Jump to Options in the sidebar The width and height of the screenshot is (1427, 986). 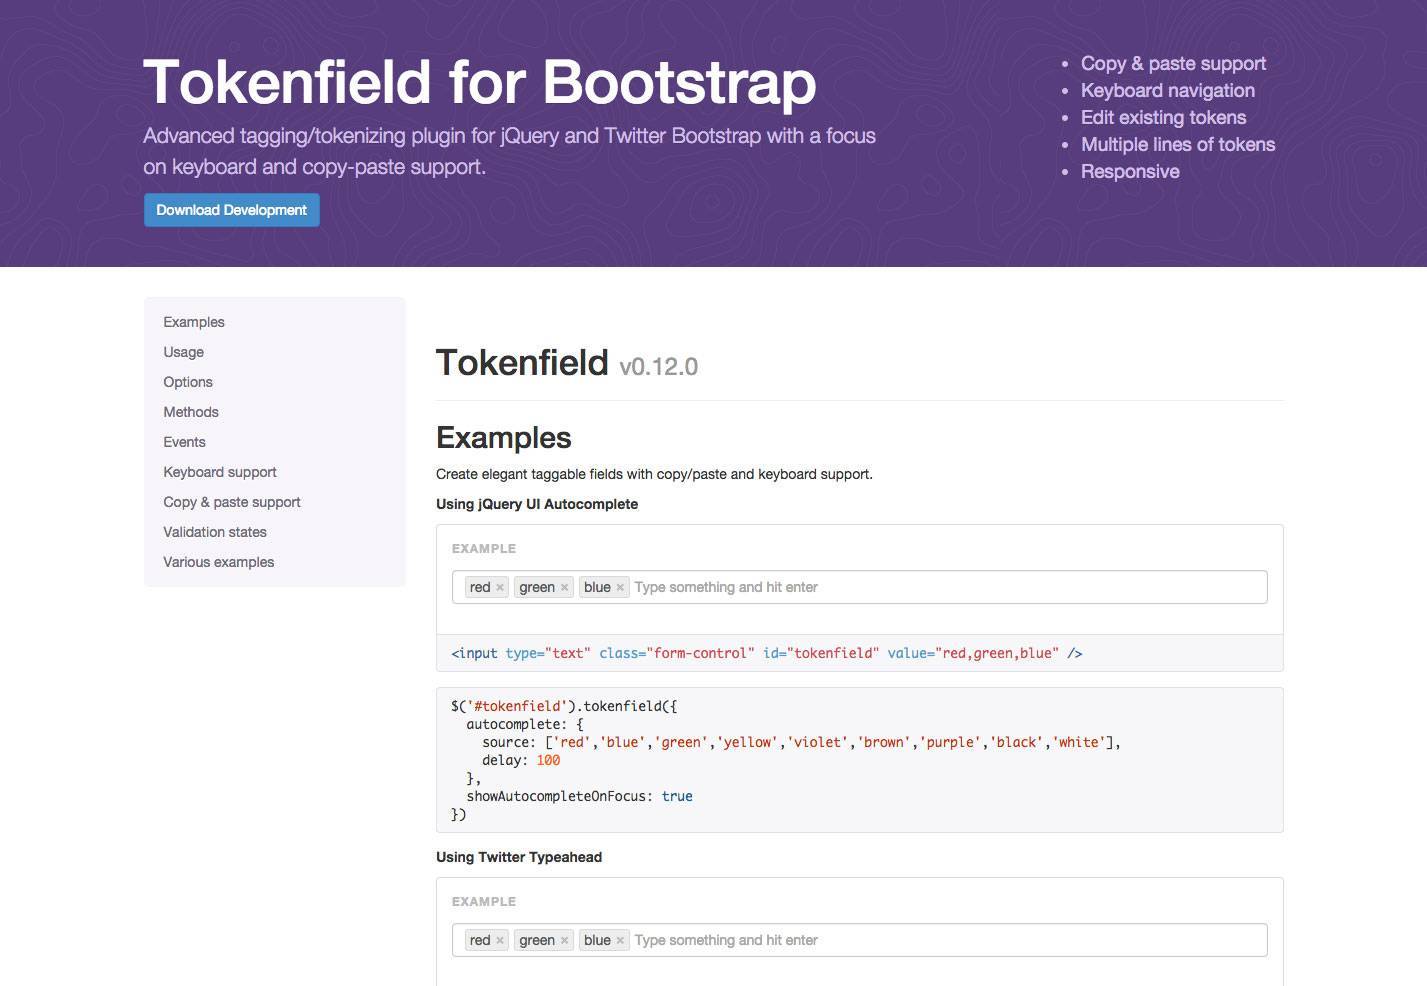point(188,382)
